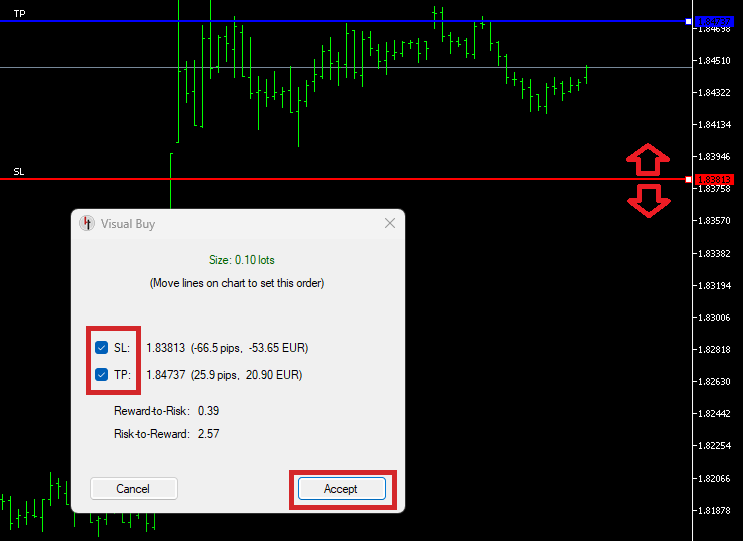
Task: Confirm the order with Accept
Action: pyautogui.click(x=342, y=488)
